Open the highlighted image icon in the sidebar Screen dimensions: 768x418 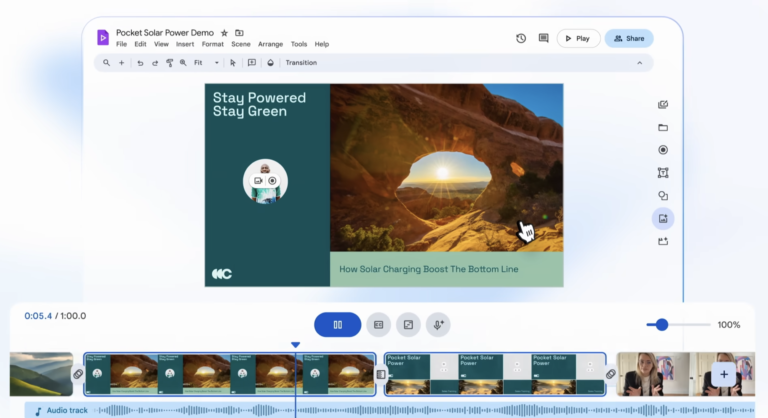[663, 219]
